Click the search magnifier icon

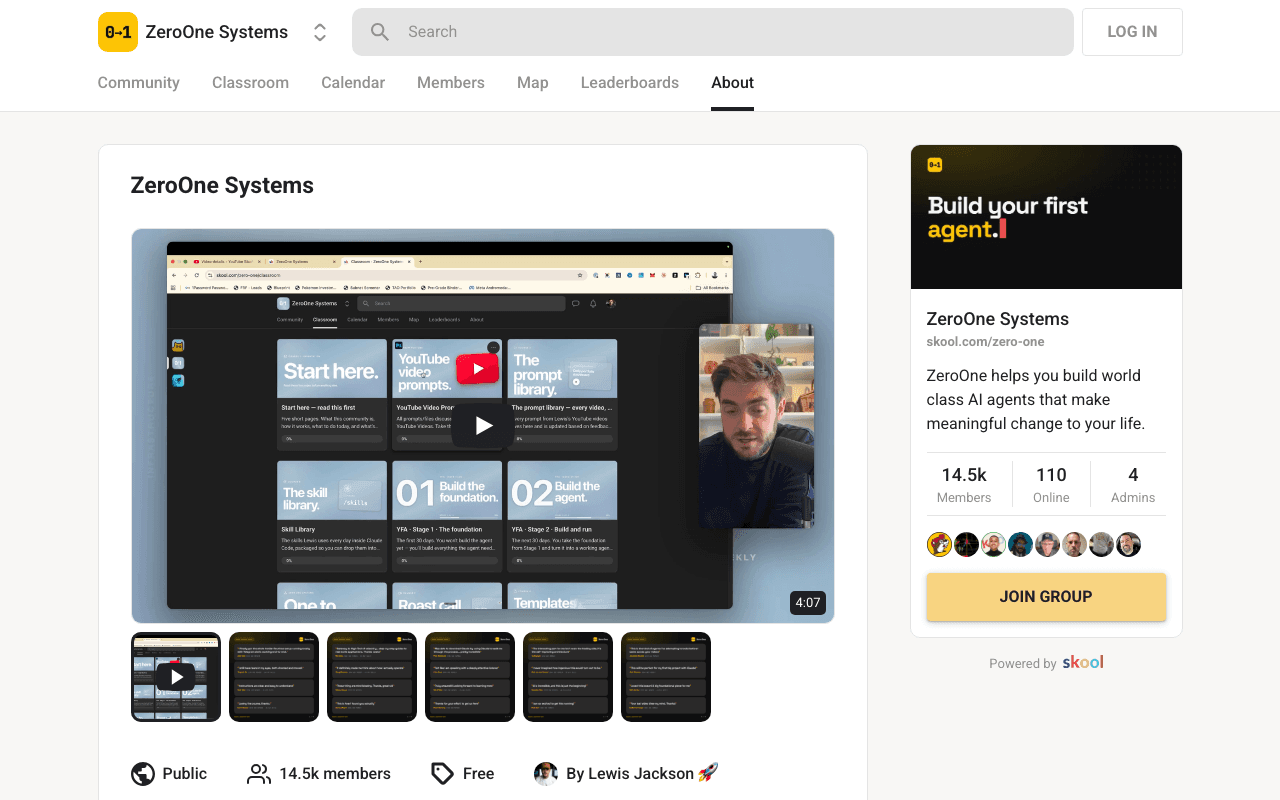click(380, 32)
